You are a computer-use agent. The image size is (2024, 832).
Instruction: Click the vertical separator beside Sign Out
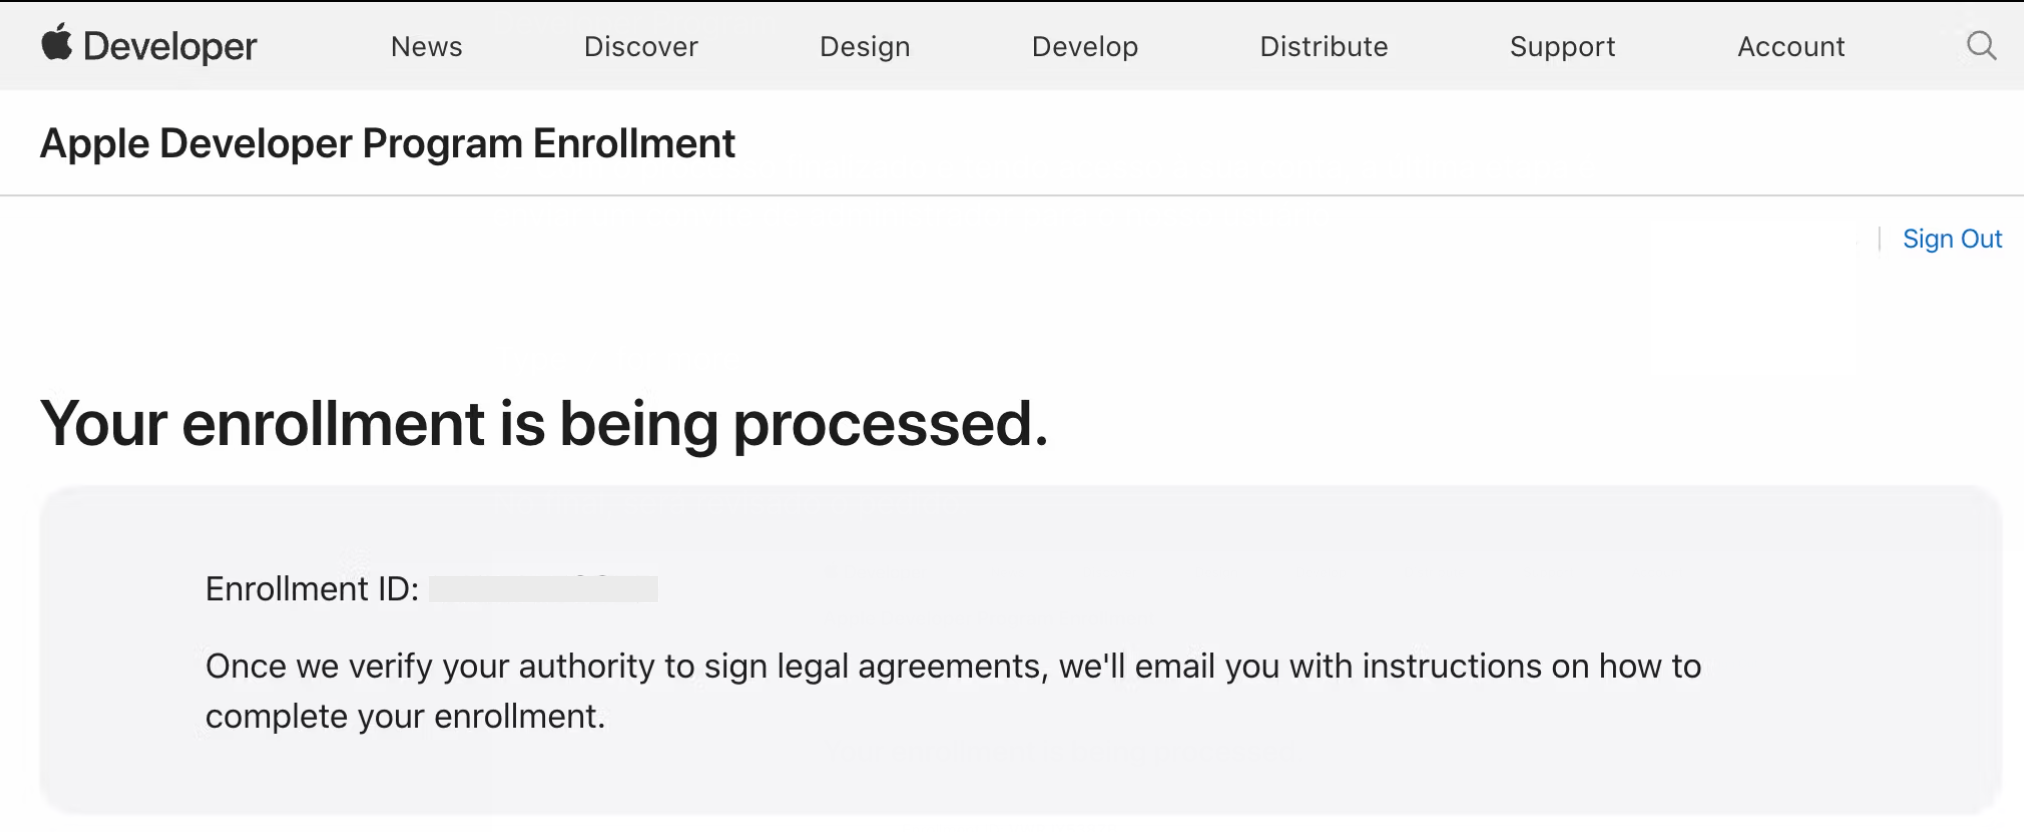[1880, 239]
